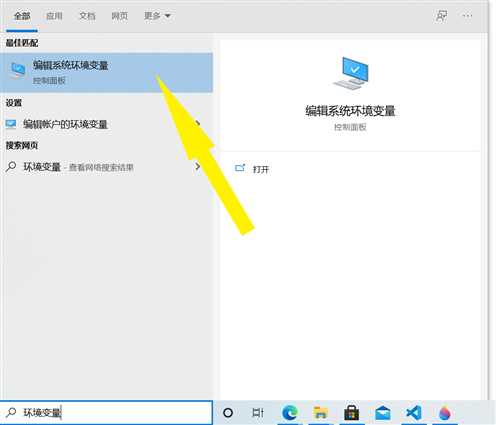This screenshot has height=425, width=496.
Task: Select the 编辑系统环境变量 best match result
Action: (x=106, y=72)
